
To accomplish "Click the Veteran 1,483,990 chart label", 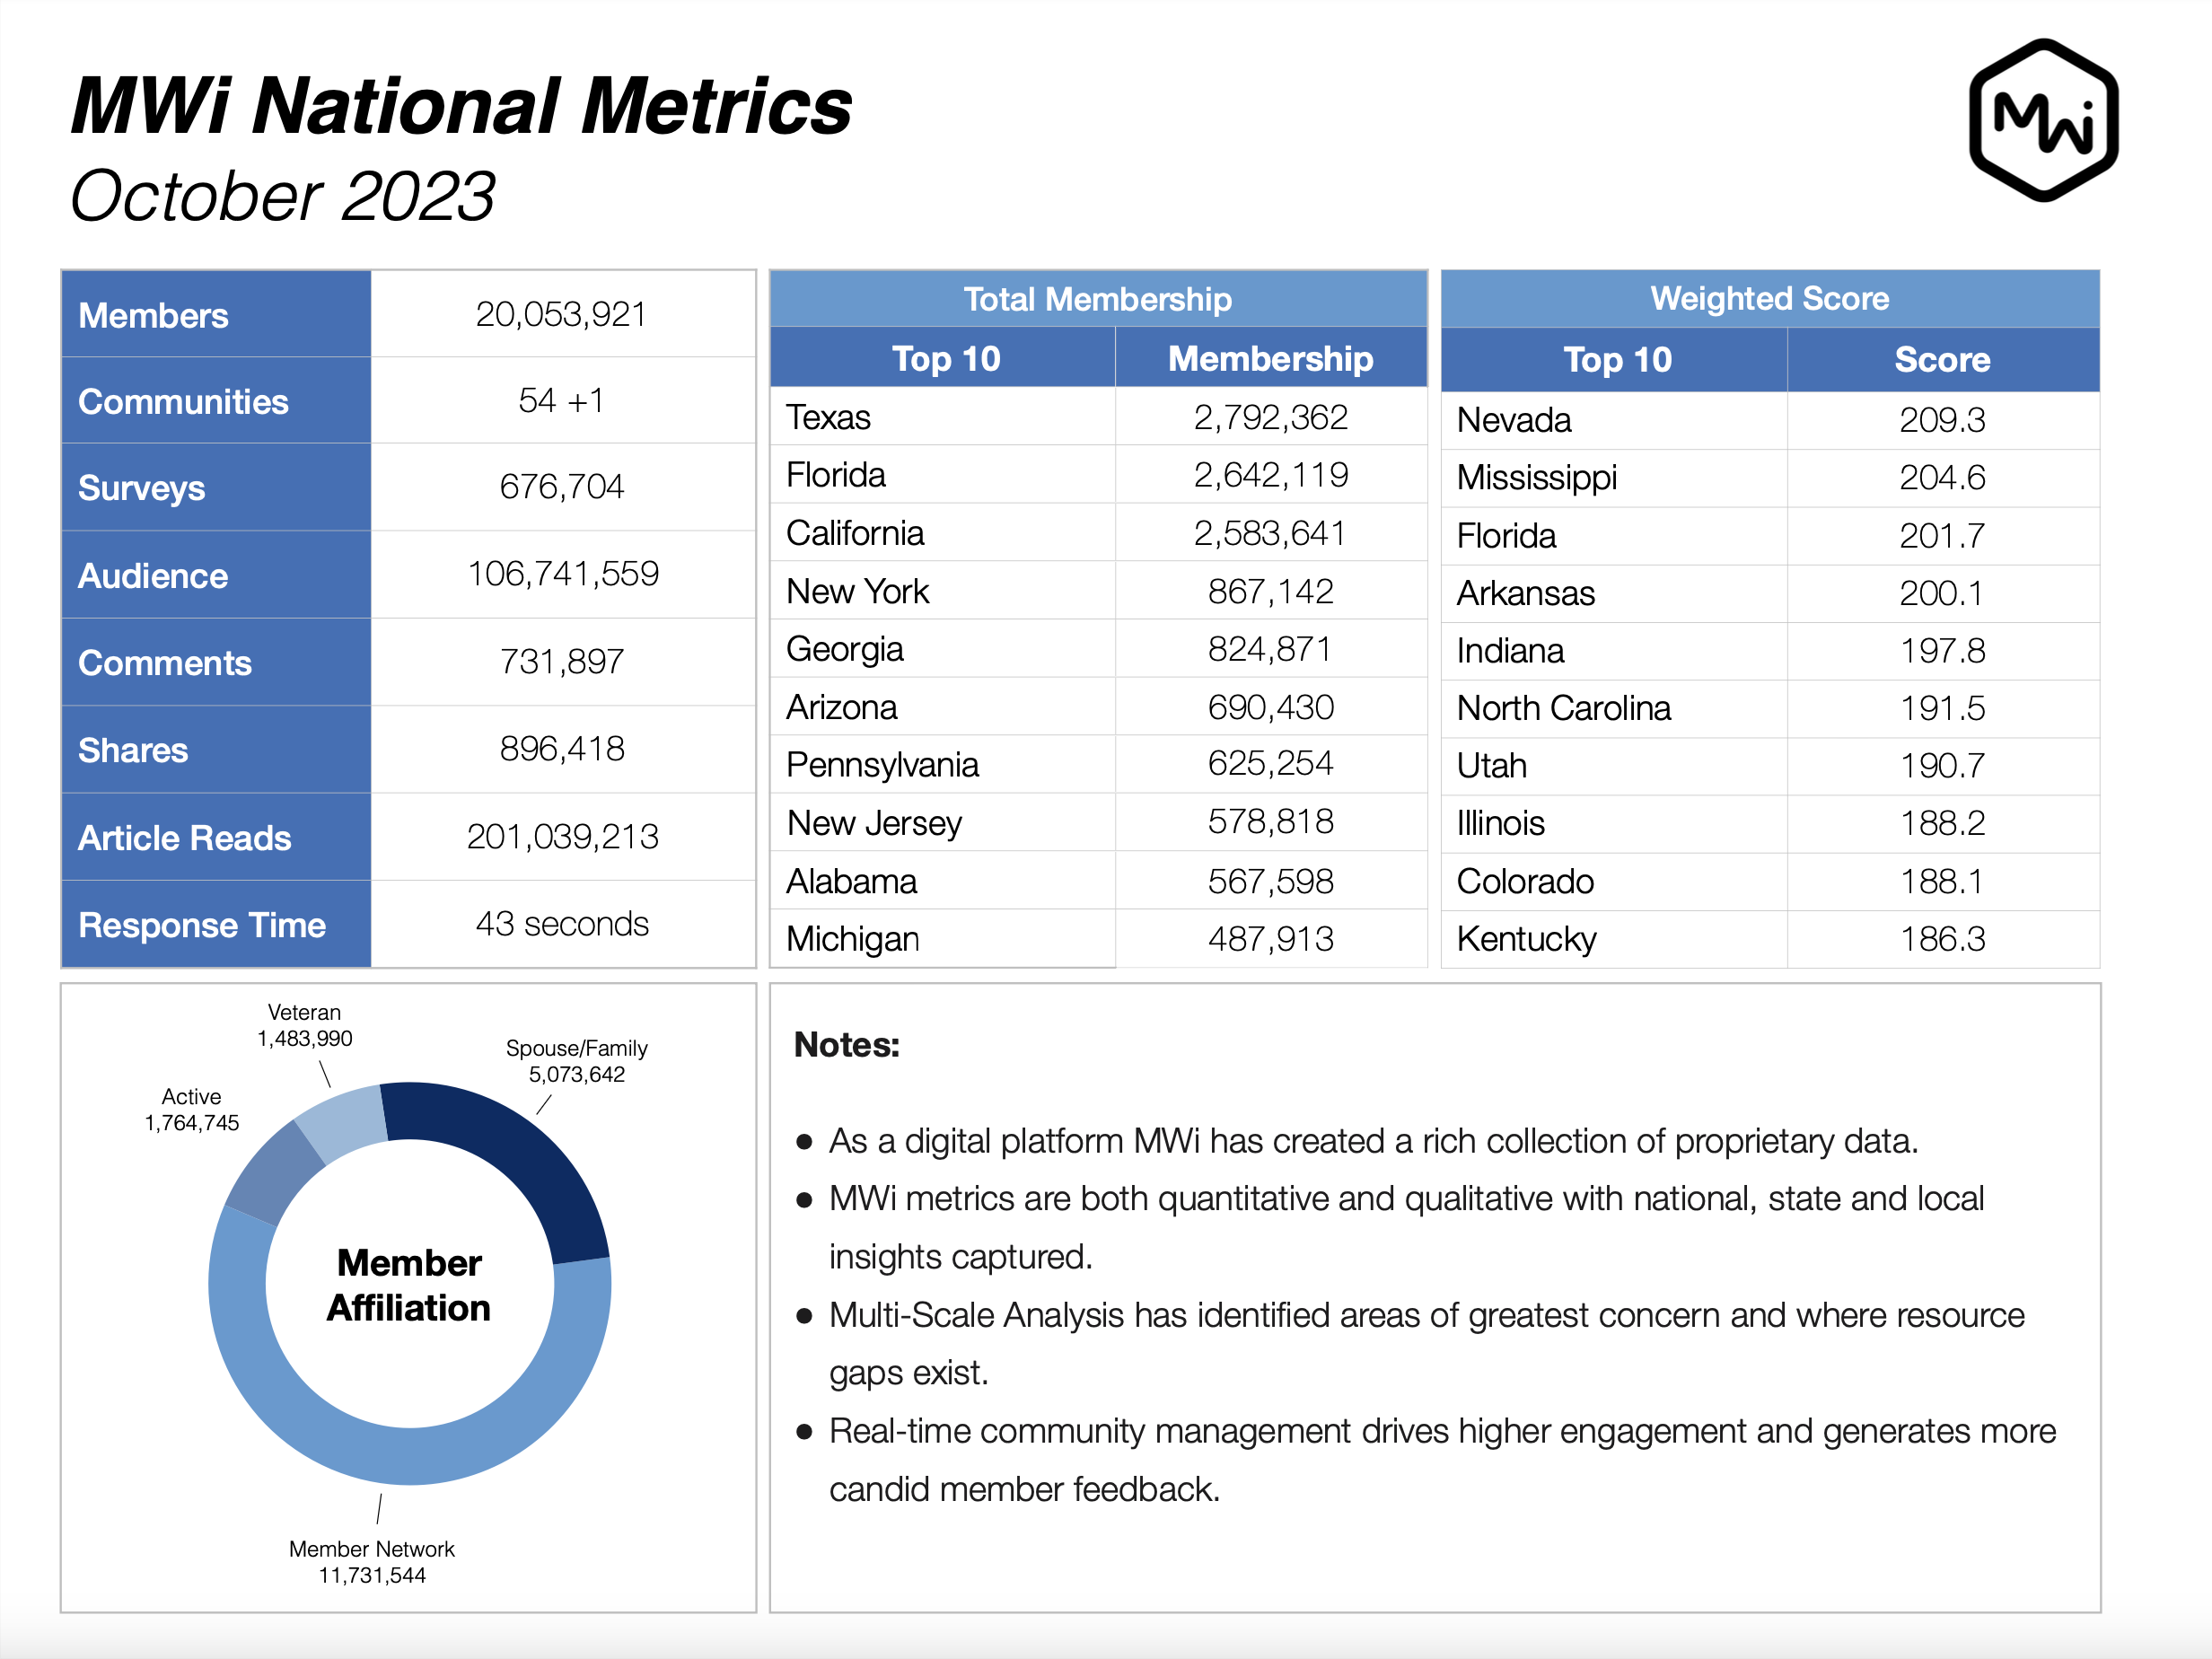I will coord(305,1026).
